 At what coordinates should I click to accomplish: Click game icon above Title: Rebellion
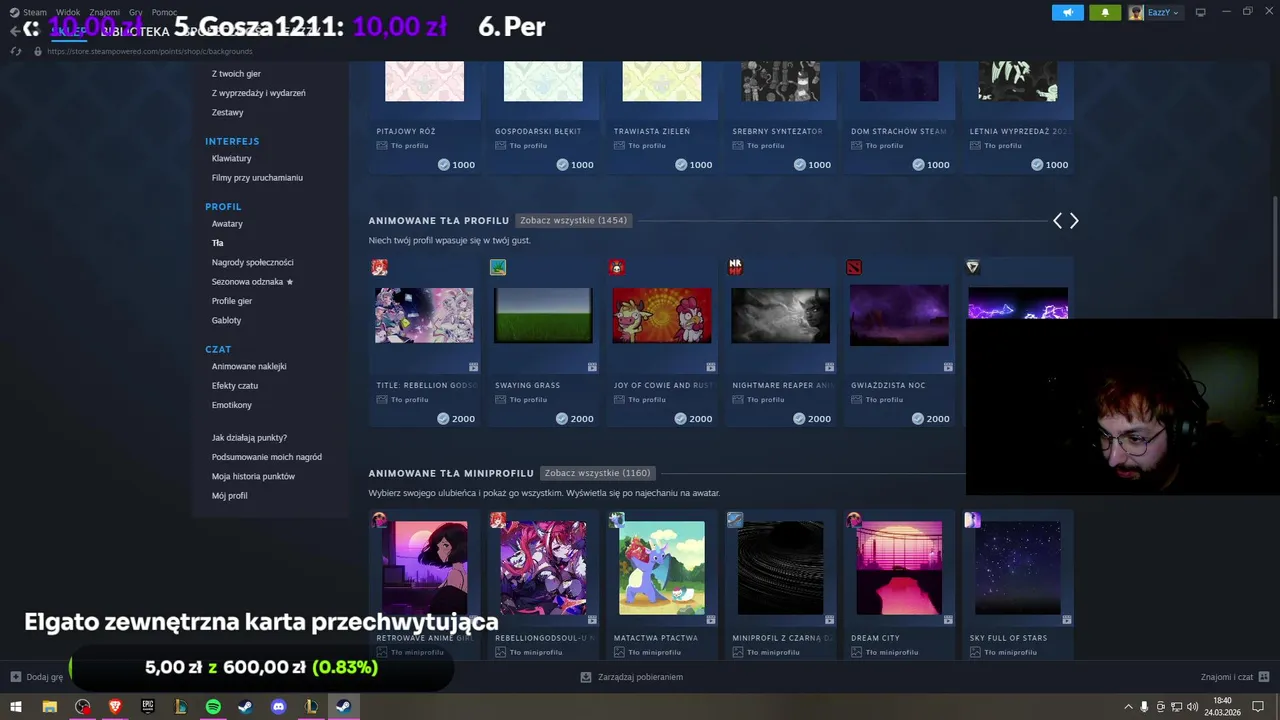pos(379,267)
